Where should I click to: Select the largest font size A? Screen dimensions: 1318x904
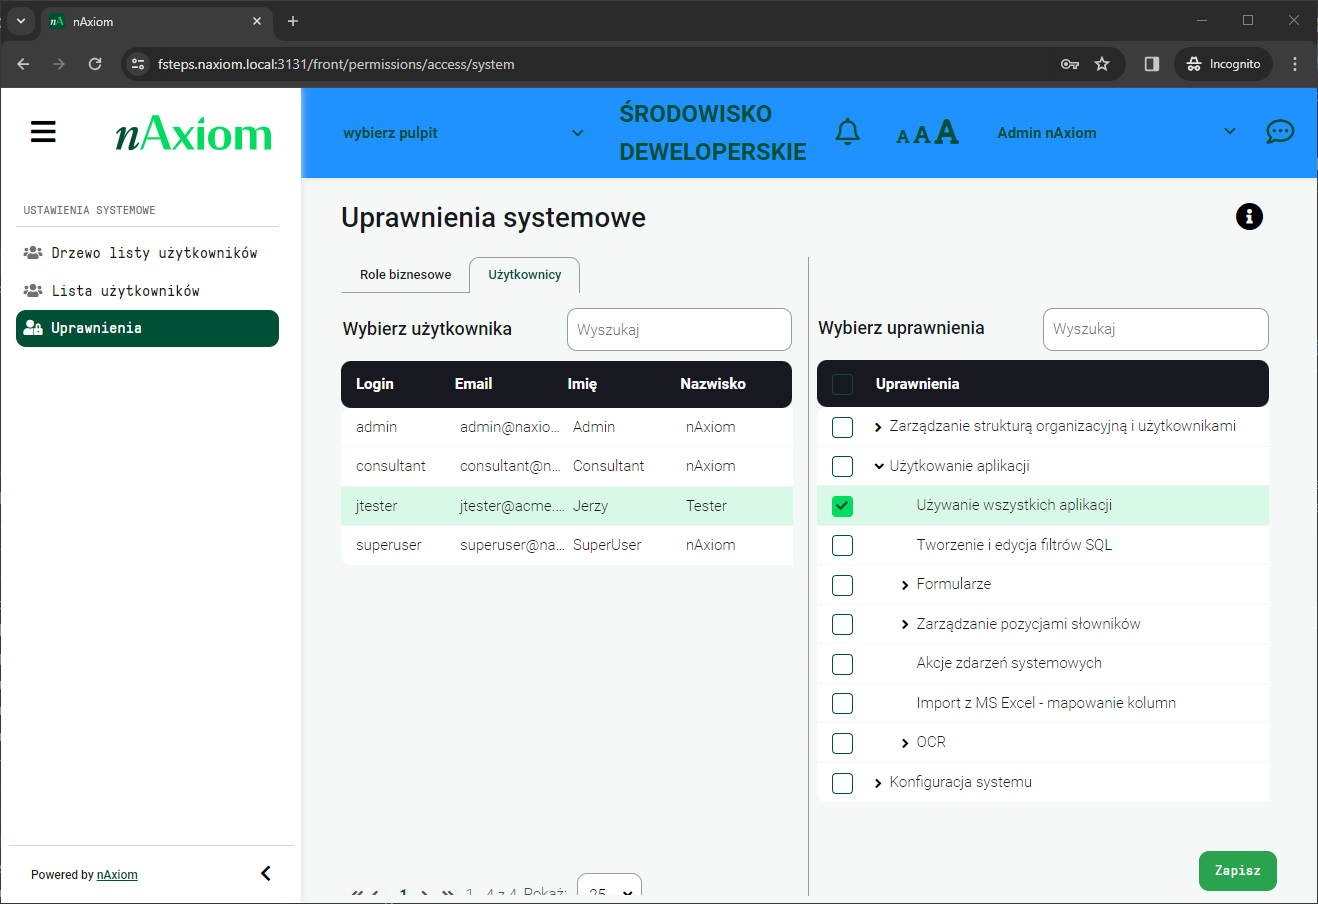click(x=946, y=132)
